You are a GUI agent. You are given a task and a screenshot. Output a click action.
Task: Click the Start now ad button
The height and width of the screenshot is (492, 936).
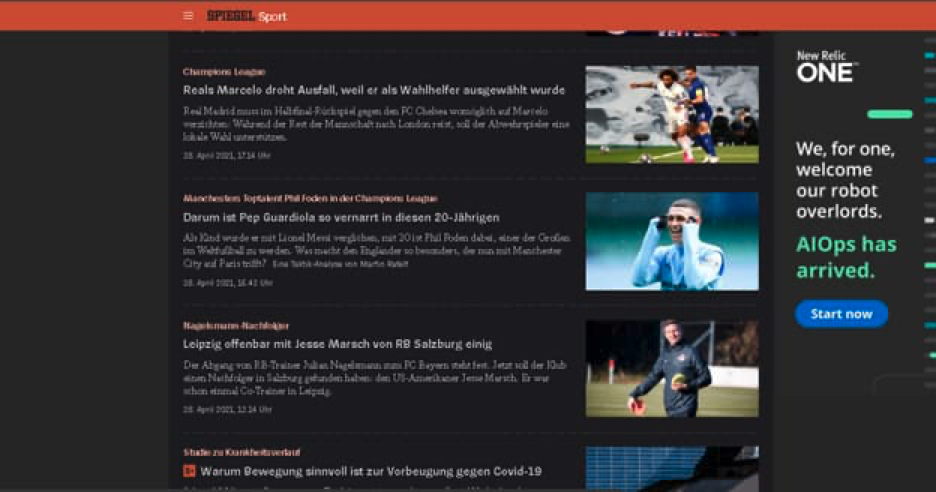pyautogui.click(x=841, y=314)
